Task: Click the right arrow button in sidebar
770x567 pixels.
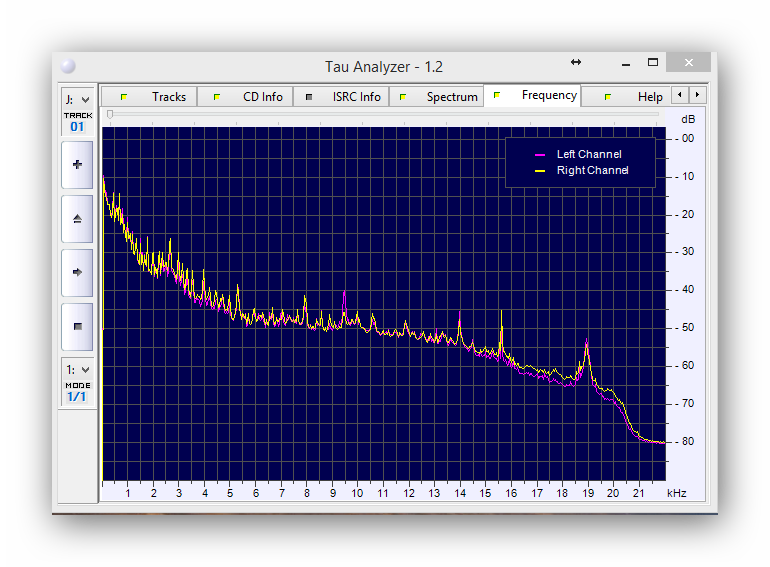Action: (x=77, y=272)
